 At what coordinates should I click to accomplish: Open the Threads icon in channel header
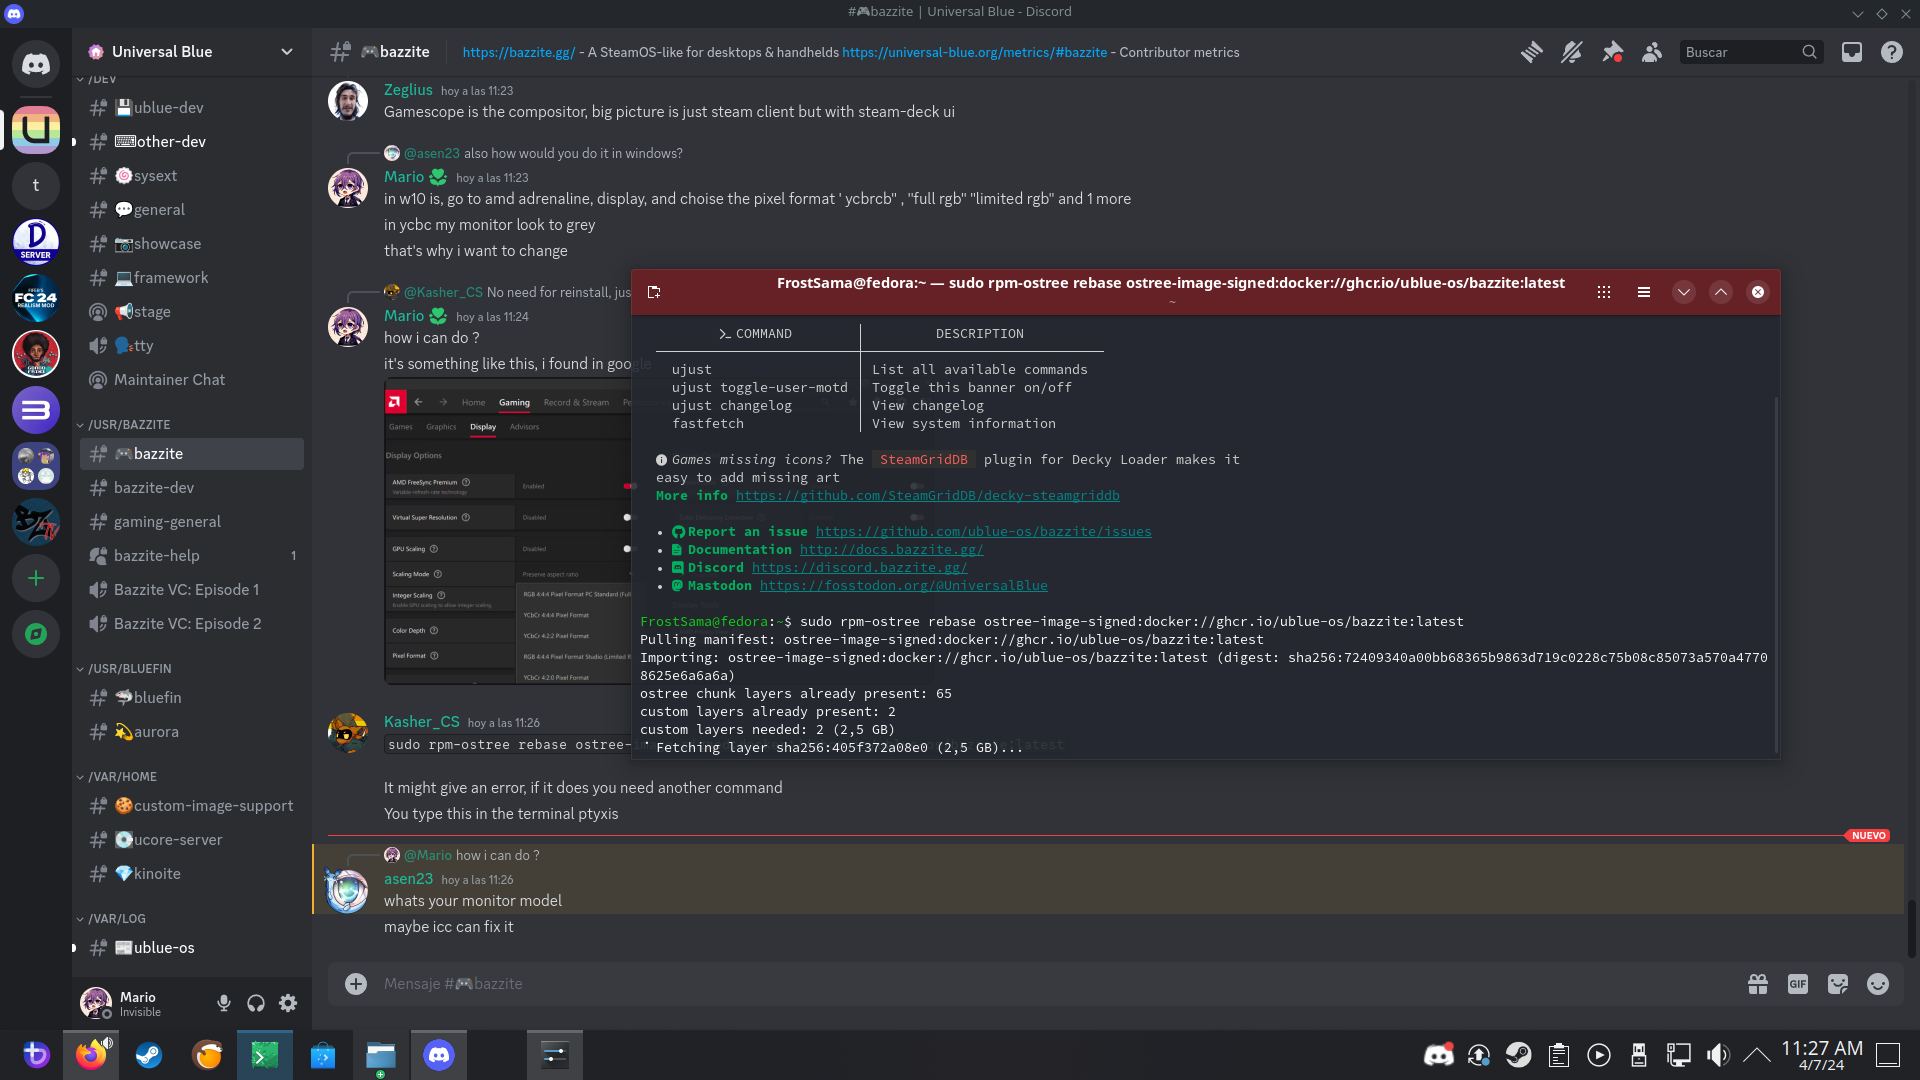(1531, 52)
